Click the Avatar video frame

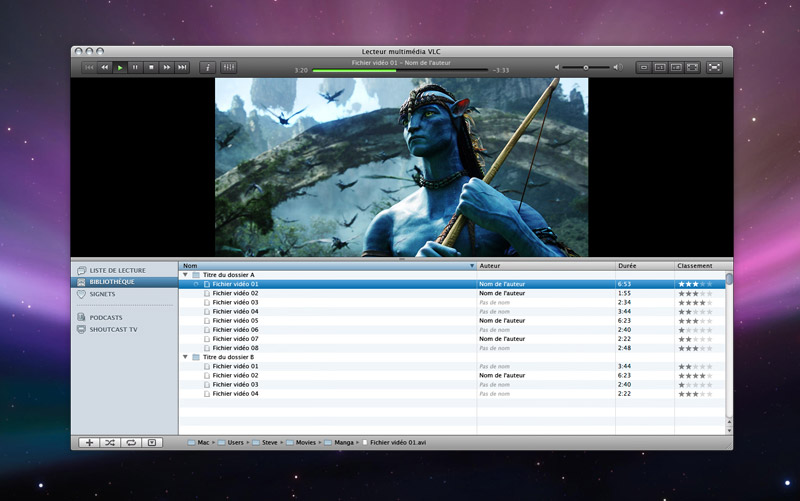point(402,167)
